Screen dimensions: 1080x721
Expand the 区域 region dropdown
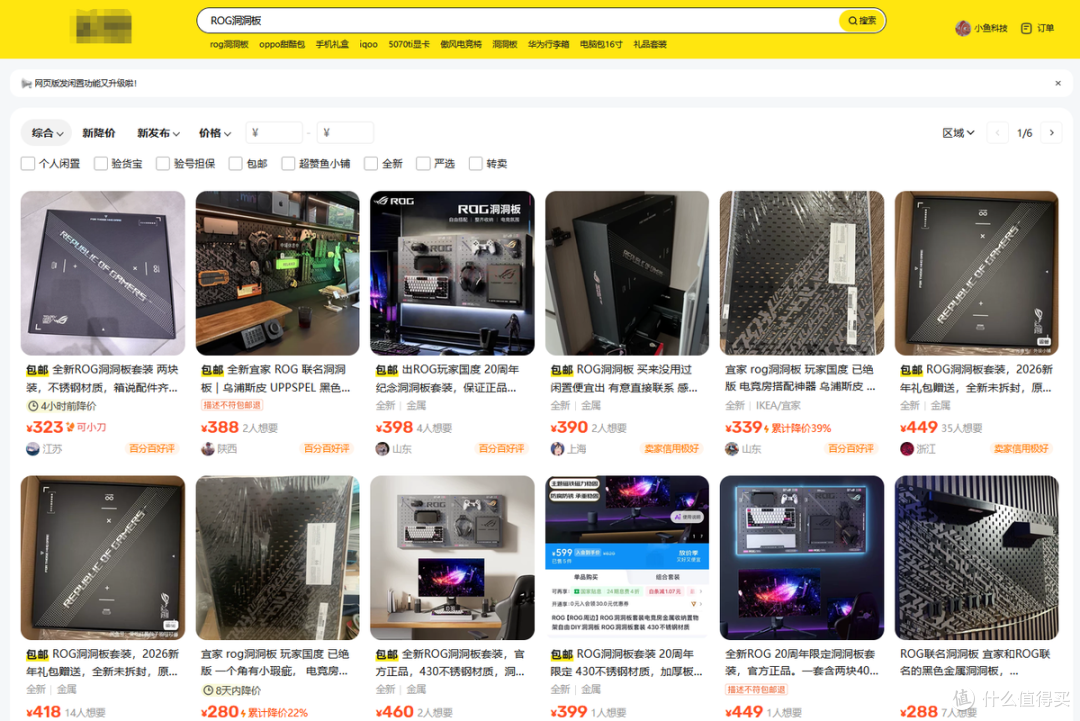(958, 133)
